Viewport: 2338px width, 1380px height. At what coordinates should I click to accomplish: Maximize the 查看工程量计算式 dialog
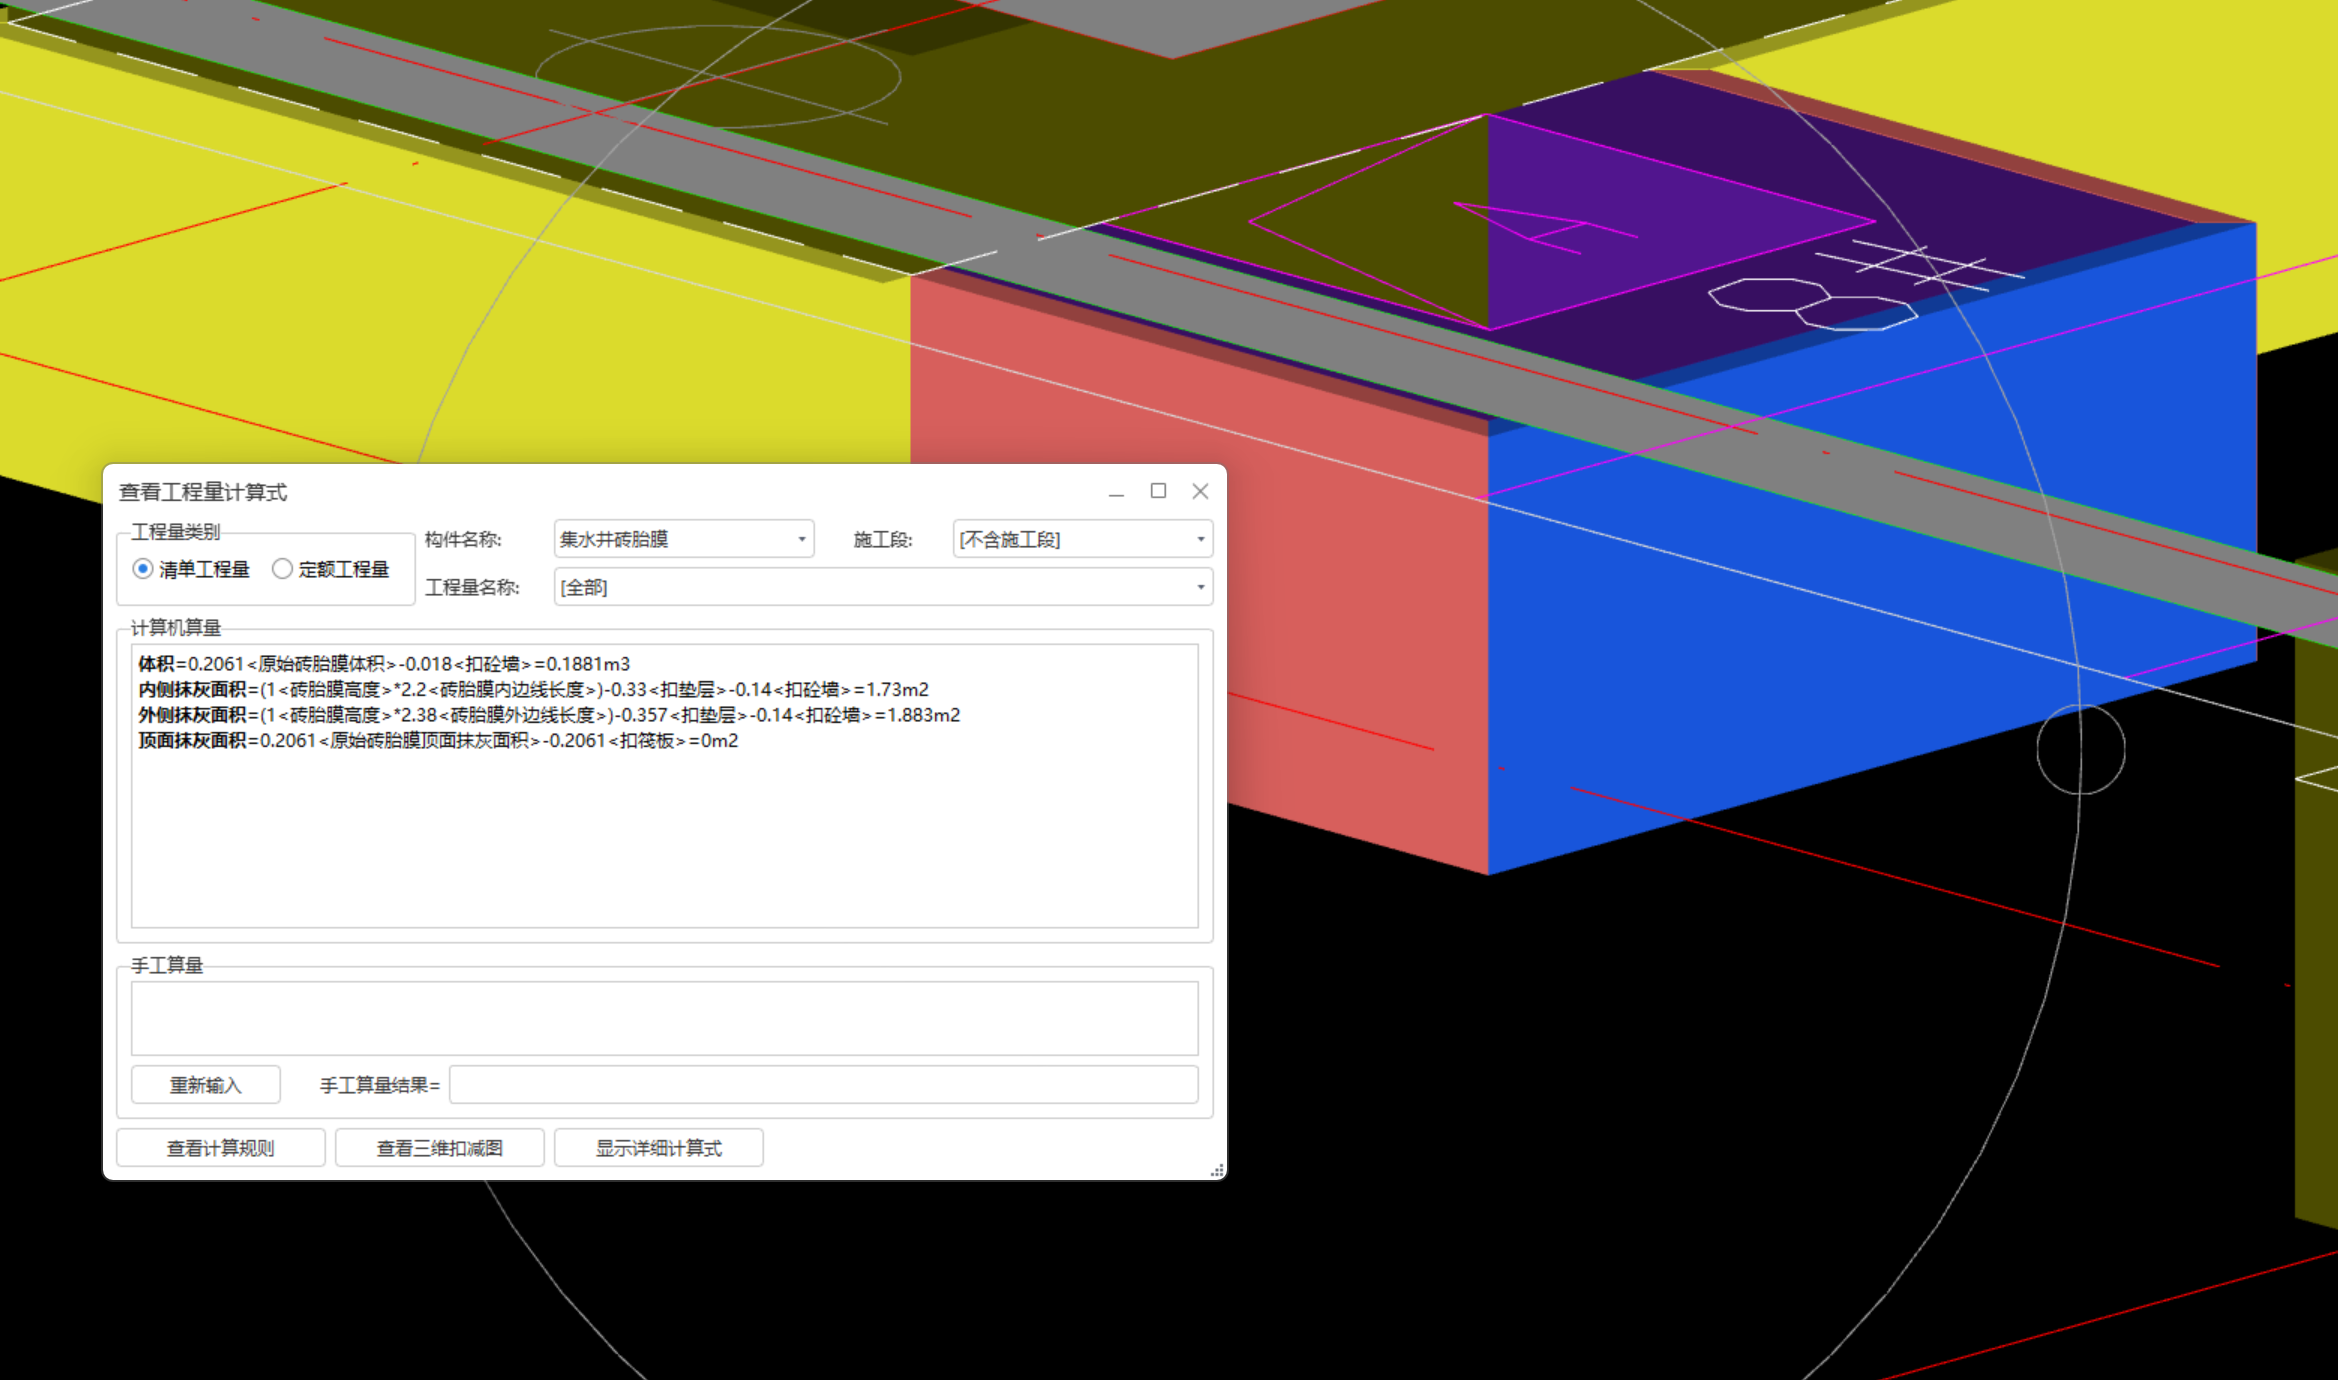point(1158,491)
